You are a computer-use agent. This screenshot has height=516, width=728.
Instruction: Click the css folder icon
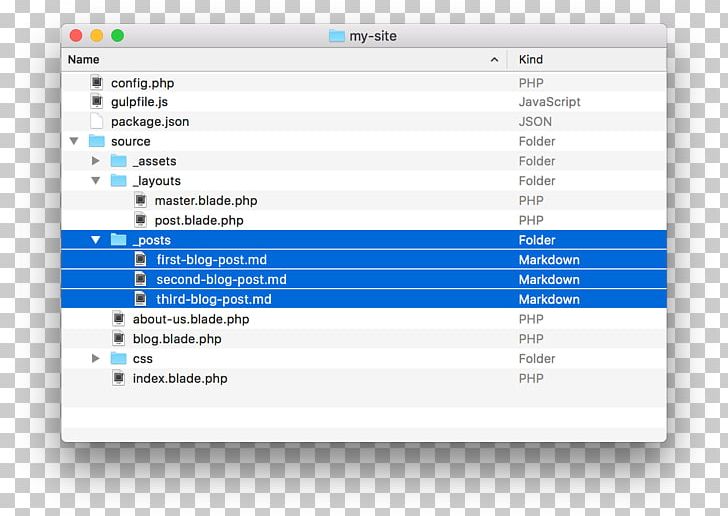pyautogui.click(x=119, y=359)
